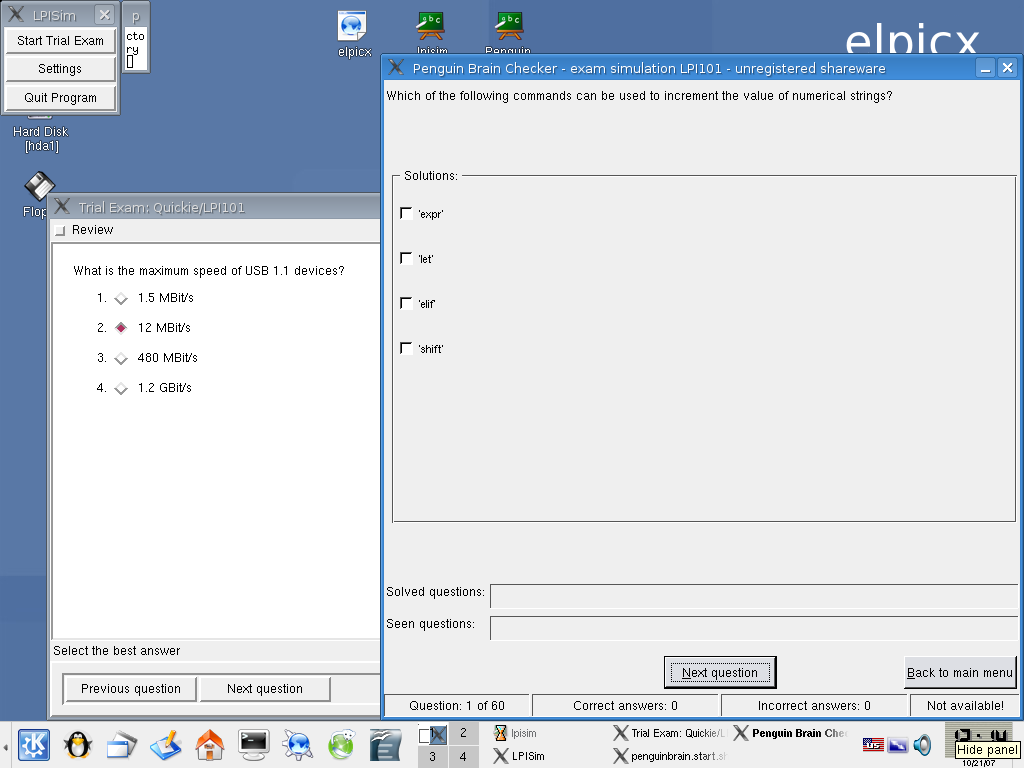Click the 'Select the best answer' text
This screenshot has height=768, width=1024.
(116, 650)
